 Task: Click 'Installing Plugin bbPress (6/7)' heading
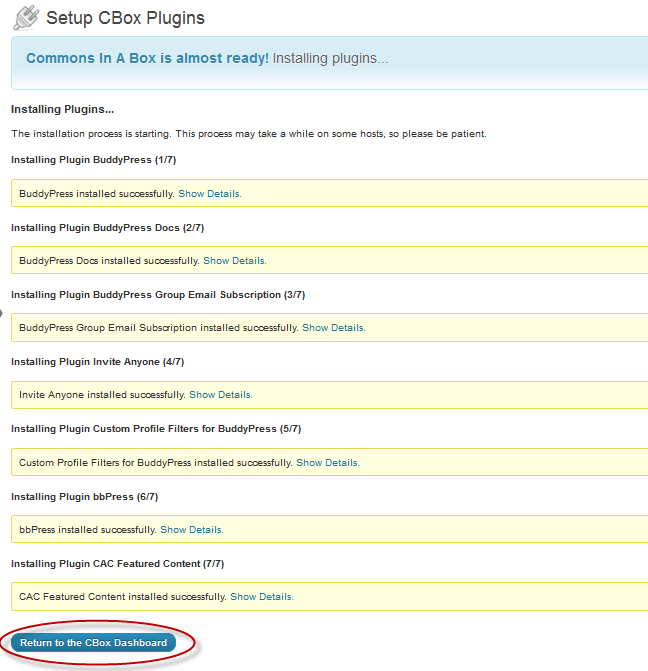point(85,497)
